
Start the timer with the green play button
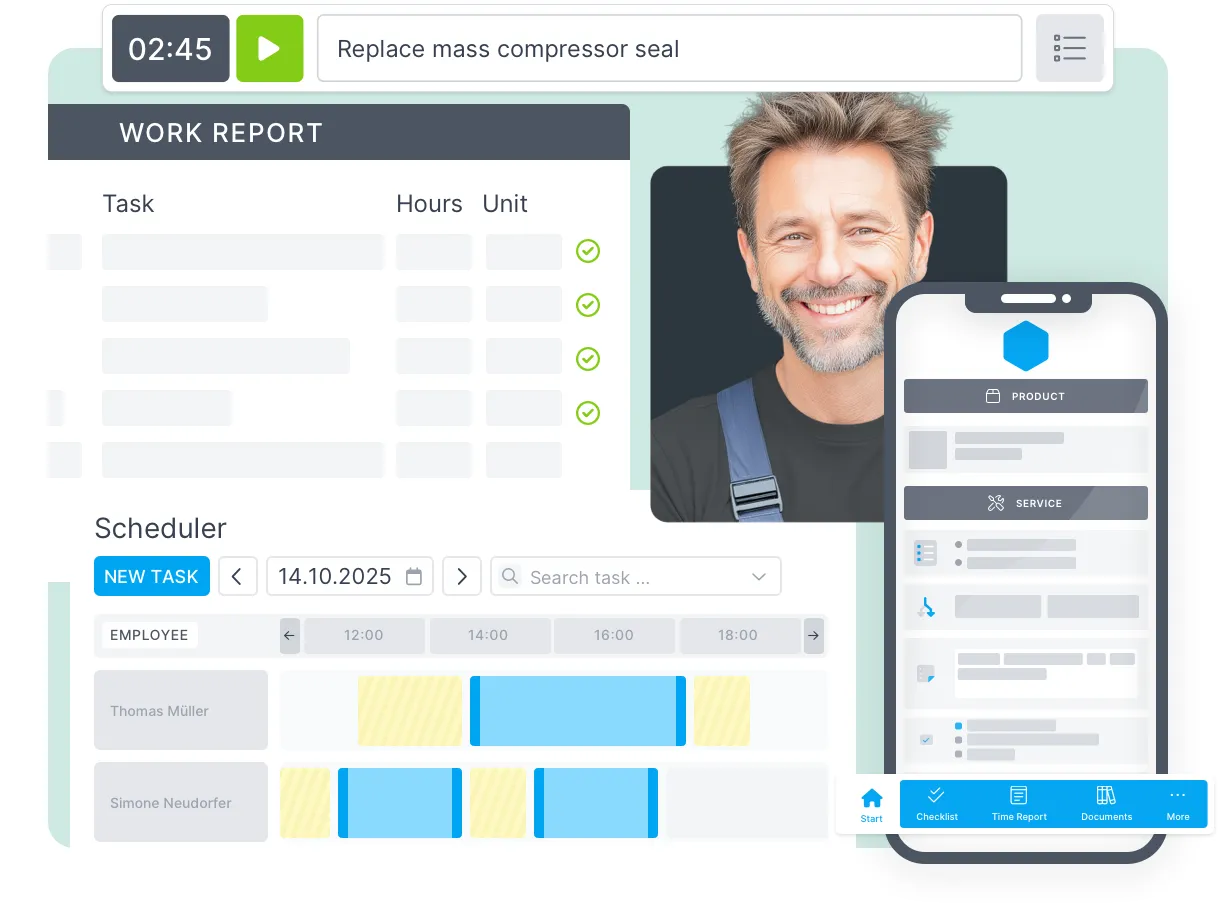[x=269, y=49]
